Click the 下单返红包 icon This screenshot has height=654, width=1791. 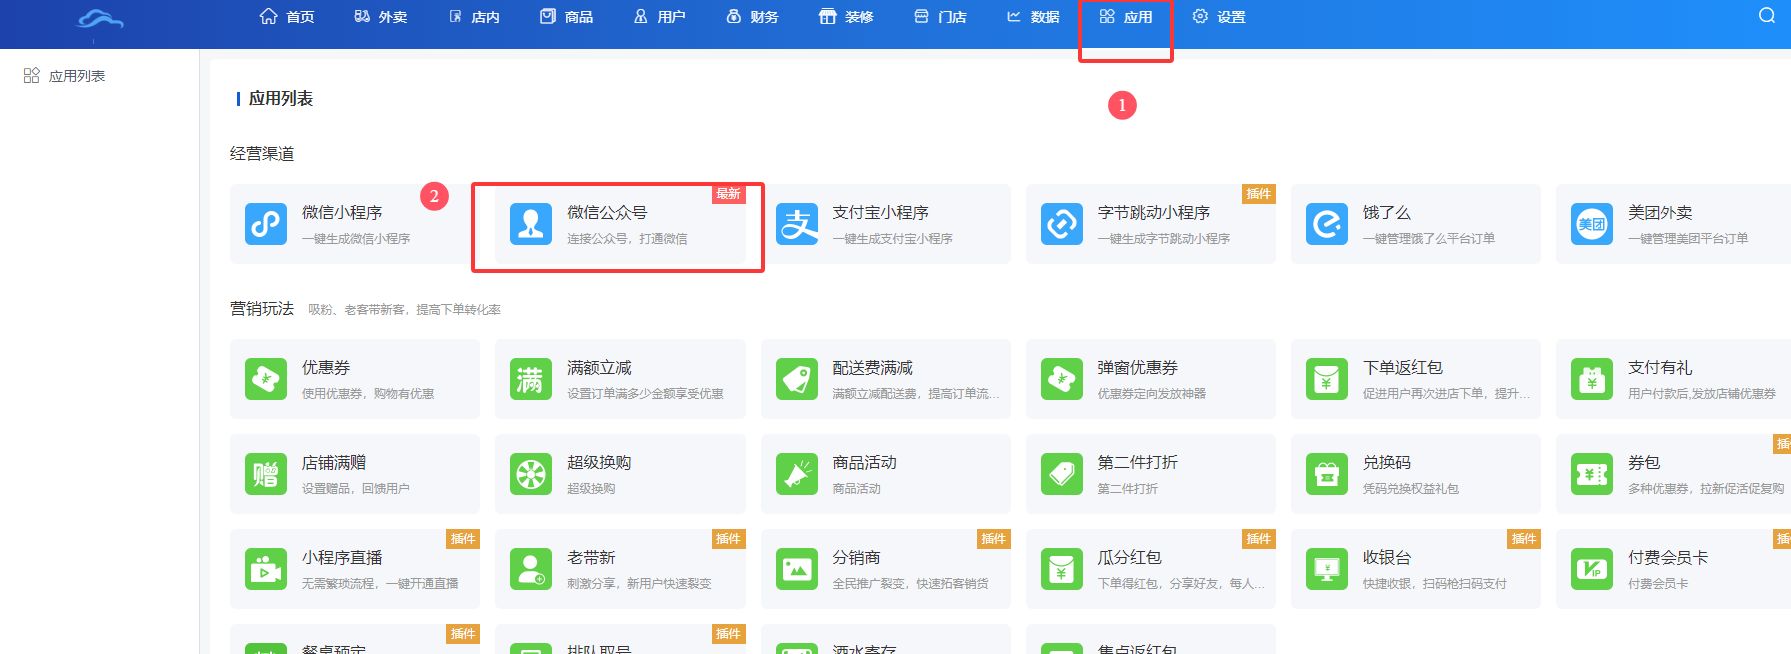coord(1327,379)
